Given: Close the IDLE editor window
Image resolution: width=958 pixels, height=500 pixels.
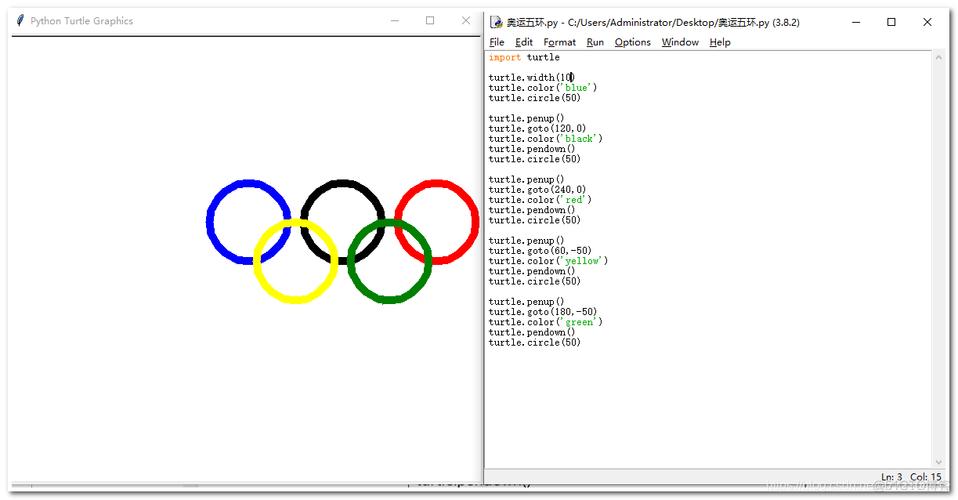Looking at the screenshot, I should tap(927, 22).
